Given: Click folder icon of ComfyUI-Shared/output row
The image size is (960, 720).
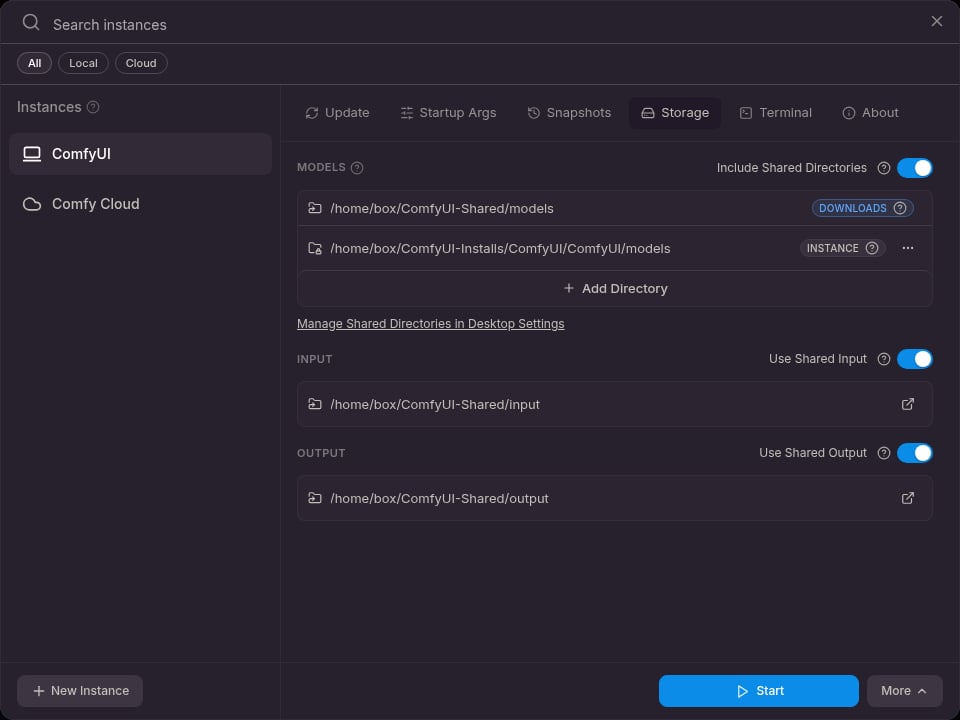Looking at the screenshot, I should pos(315,498).
